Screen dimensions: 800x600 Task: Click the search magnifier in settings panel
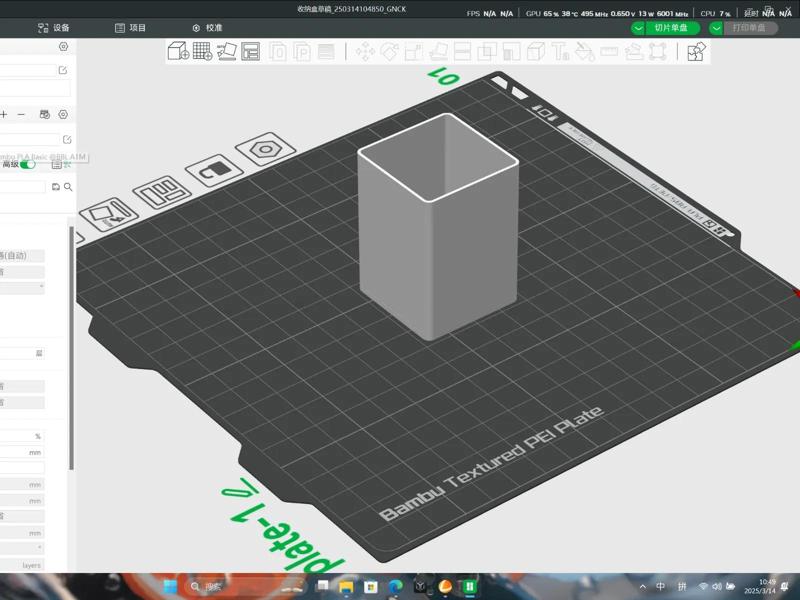[x=68, y=187]
